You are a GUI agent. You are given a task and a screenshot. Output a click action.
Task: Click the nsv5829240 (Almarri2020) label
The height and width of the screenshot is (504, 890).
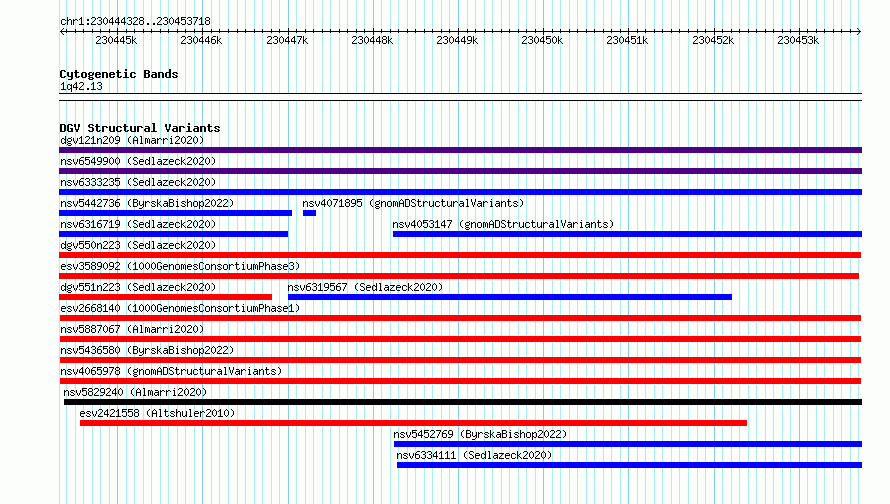coord(135,392)
